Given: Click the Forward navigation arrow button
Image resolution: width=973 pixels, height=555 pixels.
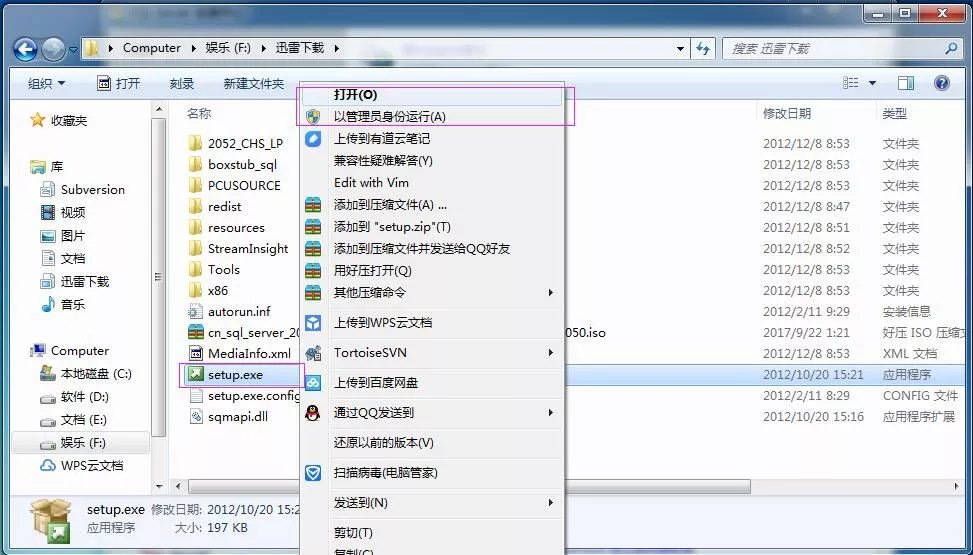Looking at the screenshot, I should (53, 48).
